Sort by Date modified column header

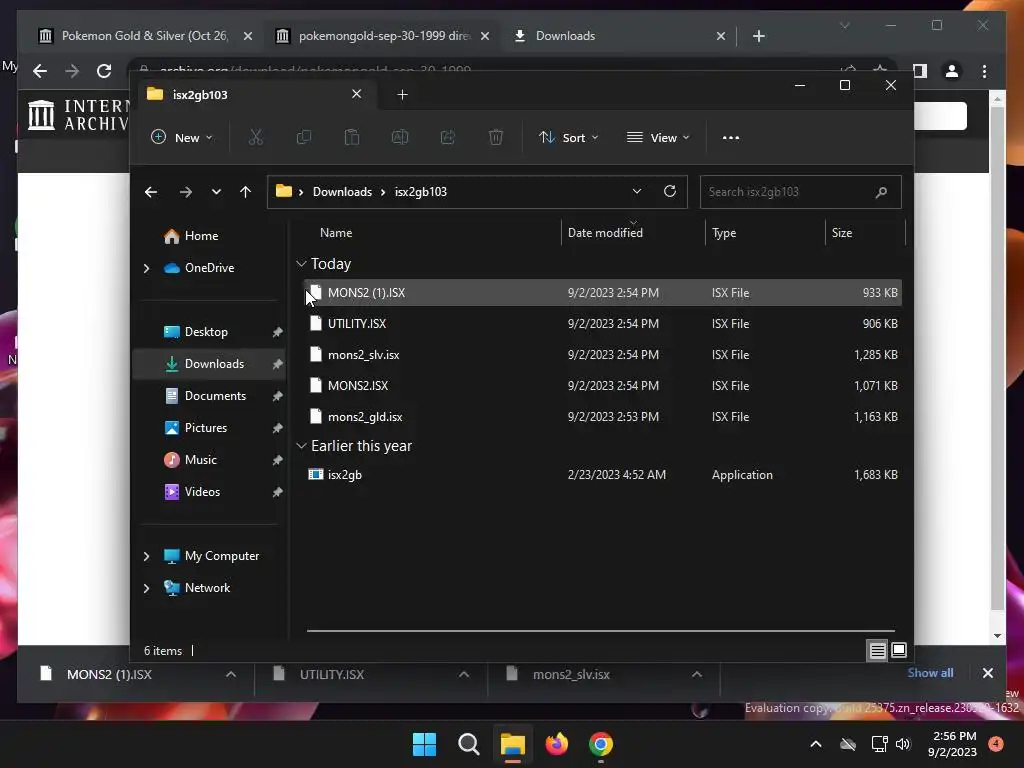pyautogui.click(x=605, y=232)
